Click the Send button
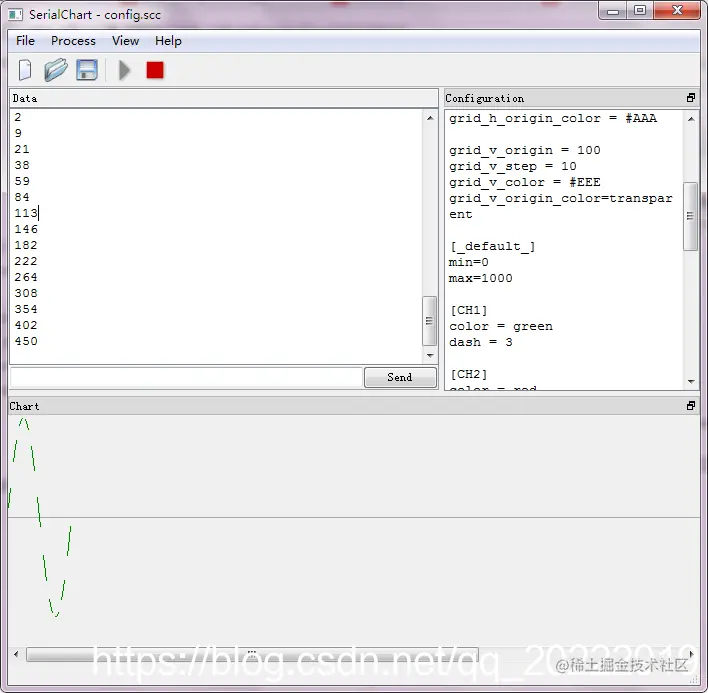The height and width of the screenshot is (693, 708). point(400,377)
